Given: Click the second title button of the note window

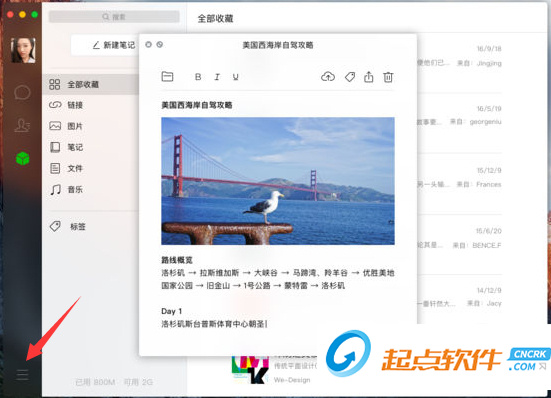Looking at the screenshot, I should click(160, 45).
